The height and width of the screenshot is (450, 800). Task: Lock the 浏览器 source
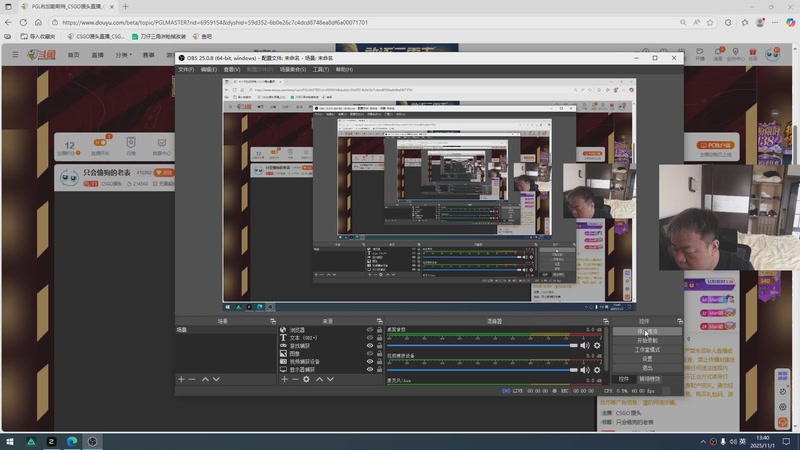pyautogui.click(x=379, y=330)
